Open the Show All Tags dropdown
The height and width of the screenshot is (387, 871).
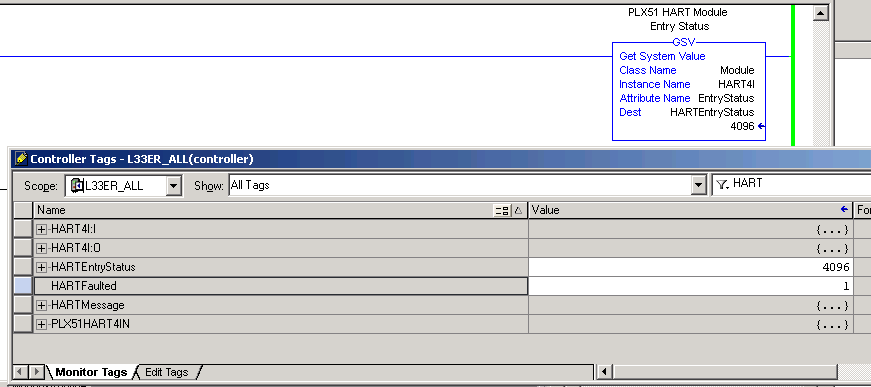point(698,185)
